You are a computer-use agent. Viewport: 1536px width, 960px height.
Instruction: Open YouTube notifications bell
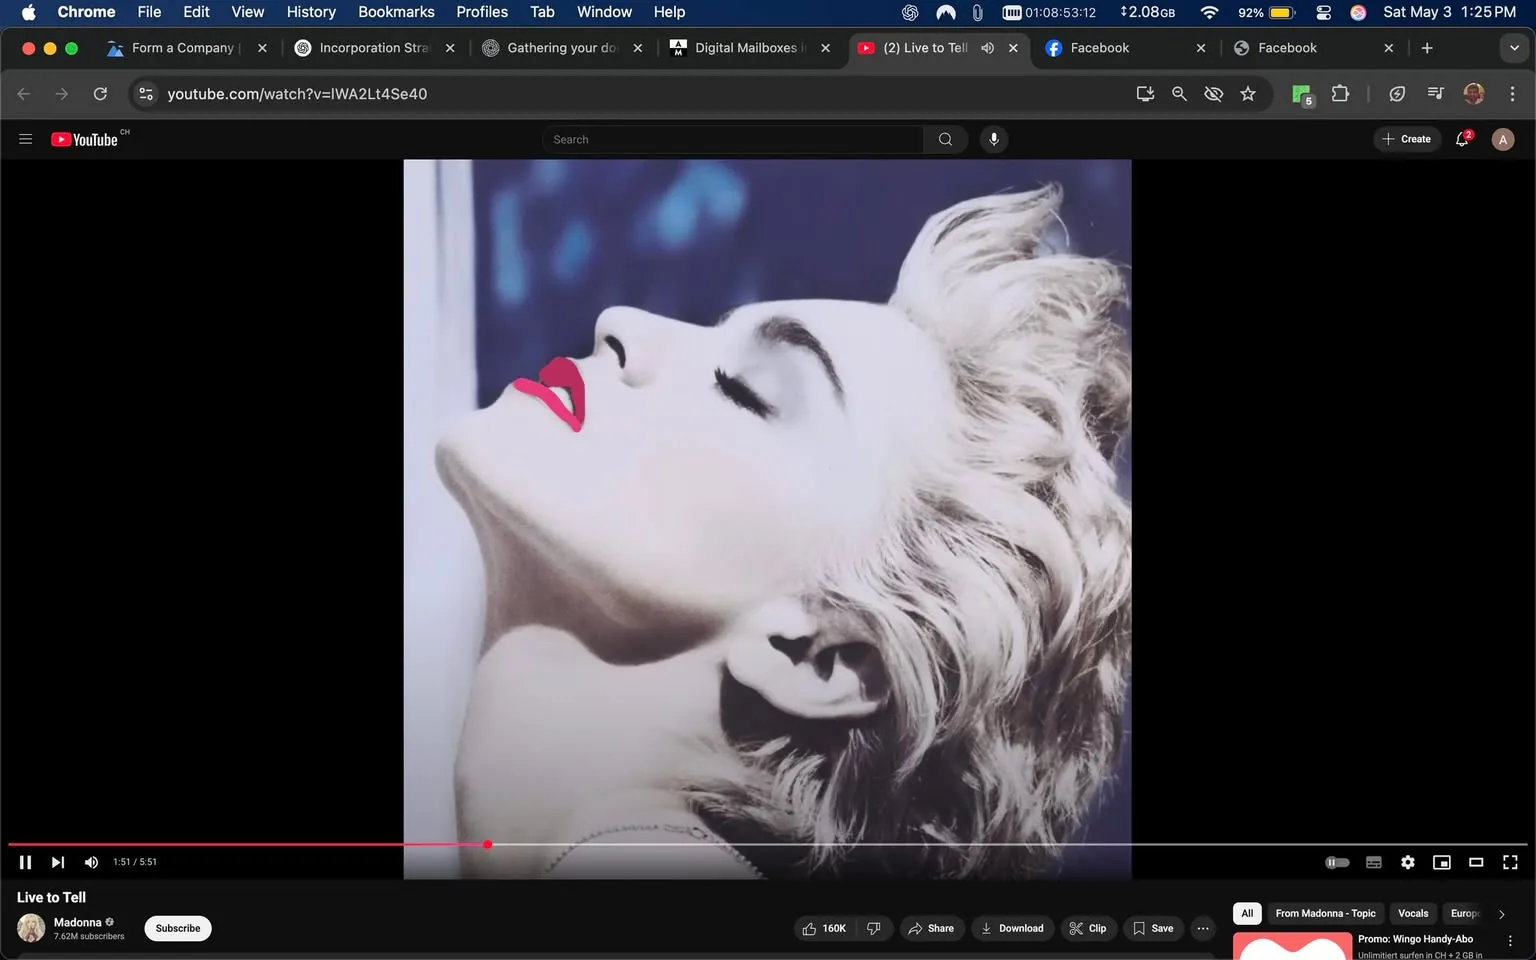point(1462,139)
